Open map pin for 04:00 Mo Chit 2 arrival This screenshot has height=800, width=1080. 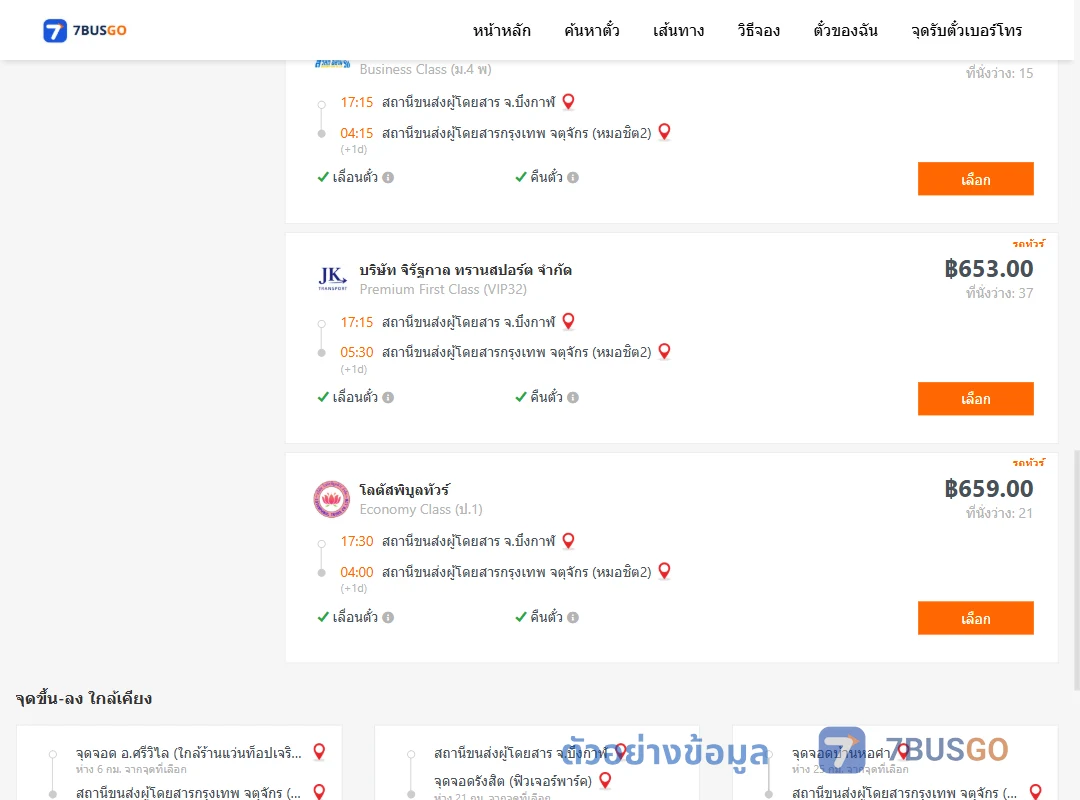[664, 571]
